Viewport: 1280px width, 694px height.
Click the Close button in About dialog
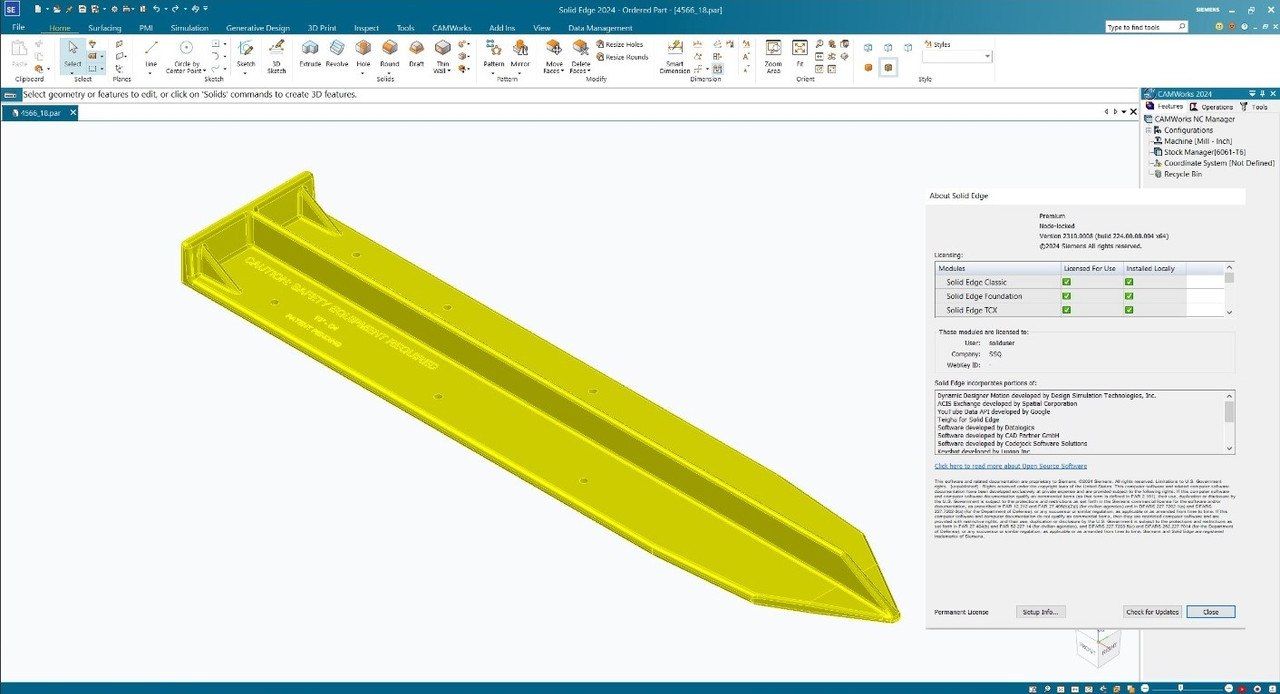pos(1210,612)
